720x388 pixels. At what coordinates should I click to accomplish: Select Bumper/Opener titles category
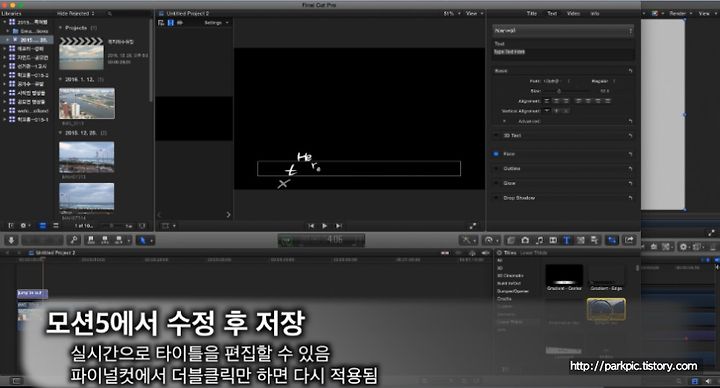pyautogui.click(x=513, y=291)
